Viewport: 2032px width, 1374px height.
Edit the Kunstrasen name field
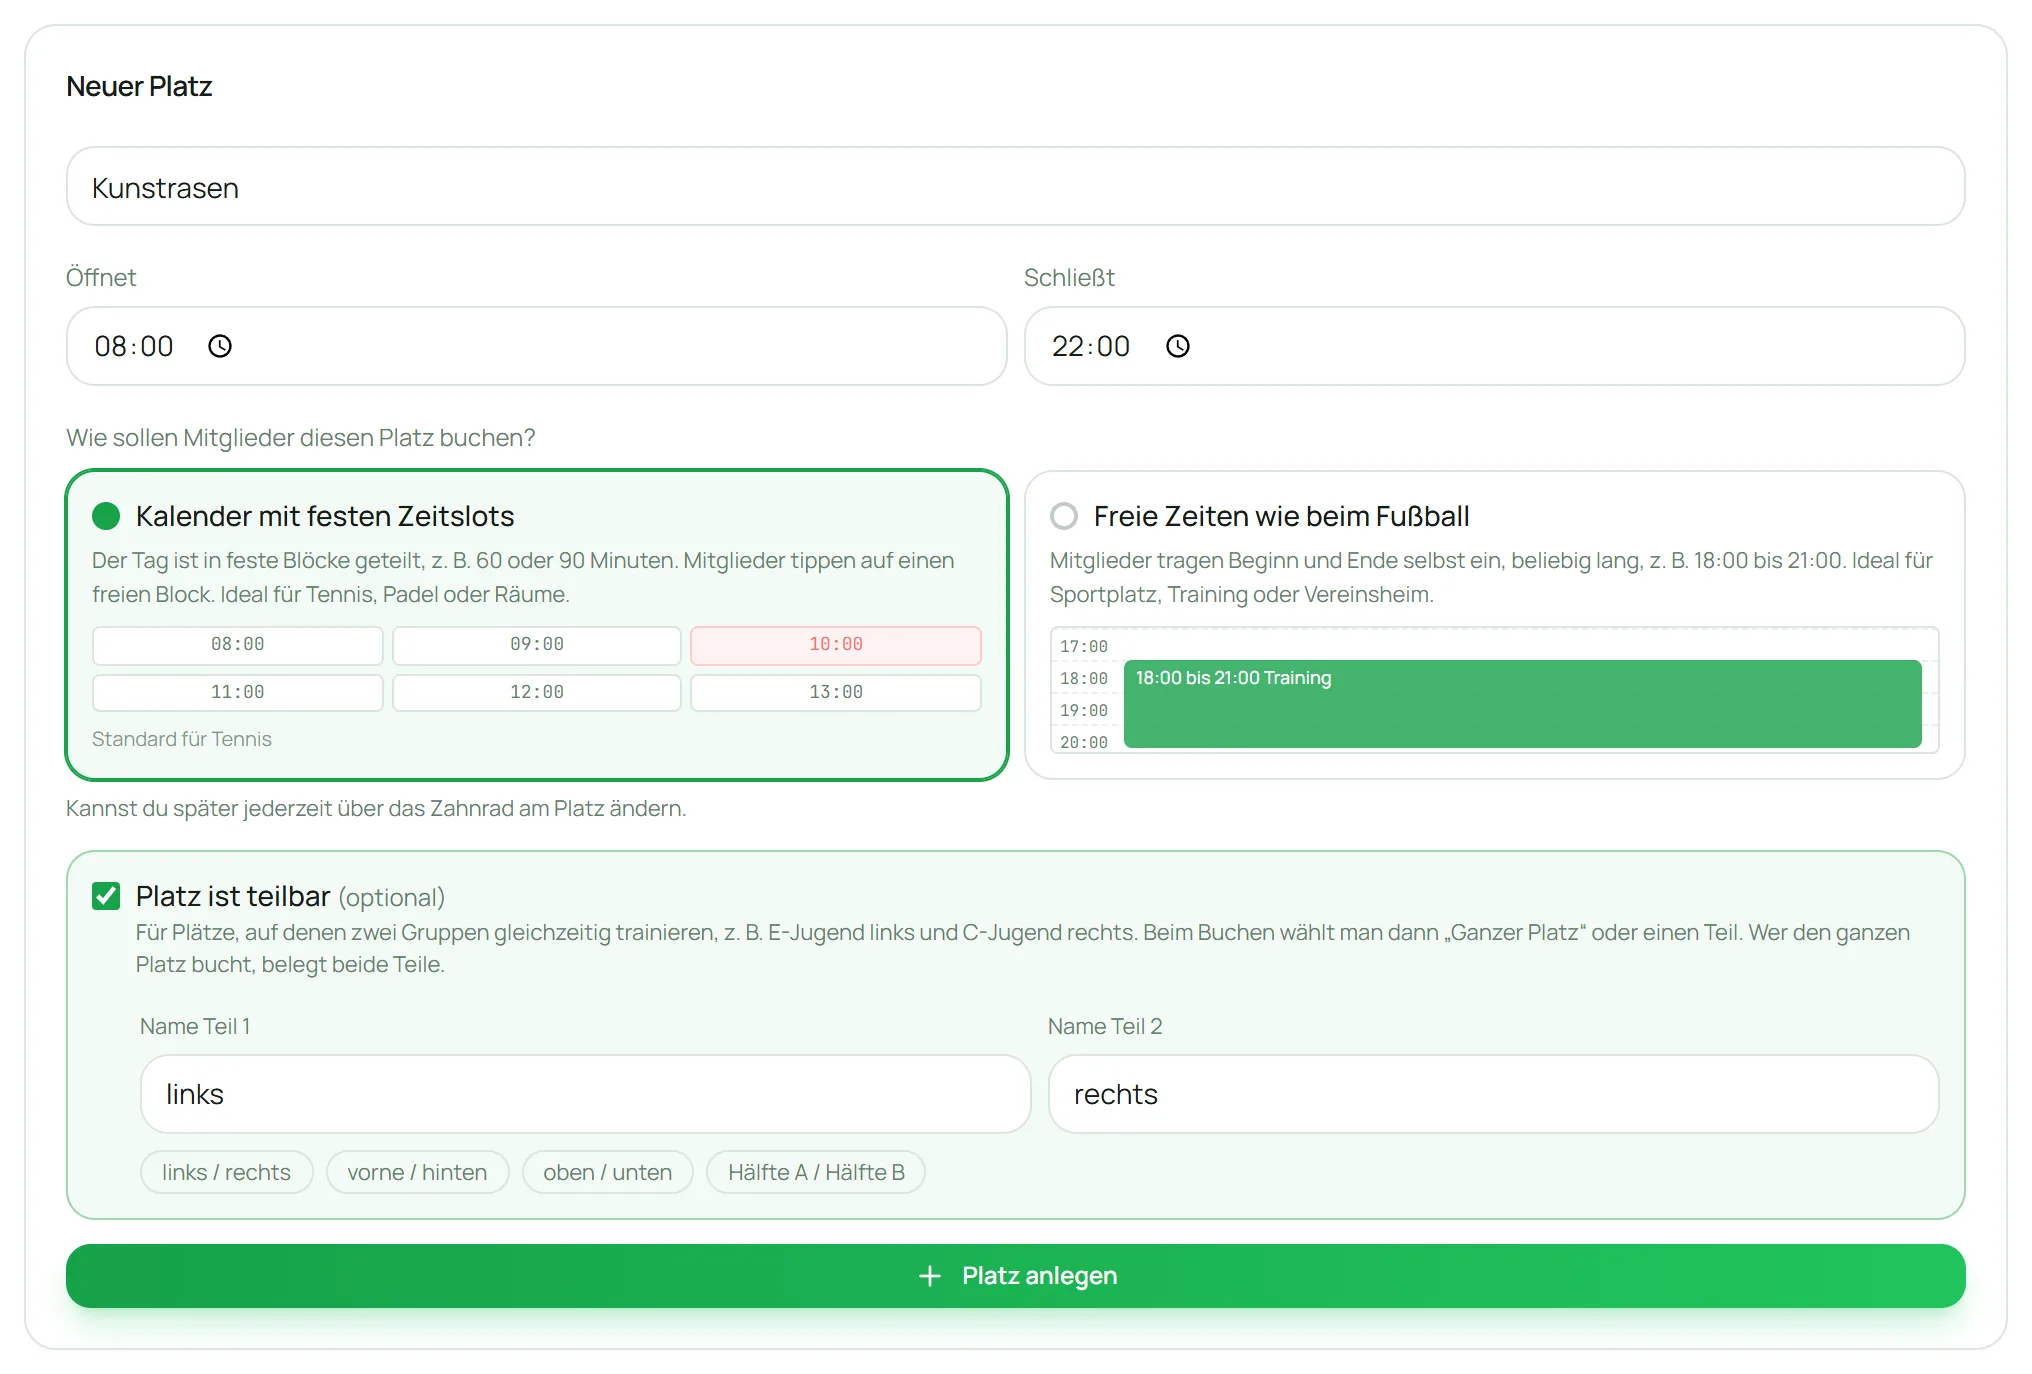click(x=1016, y=187)
